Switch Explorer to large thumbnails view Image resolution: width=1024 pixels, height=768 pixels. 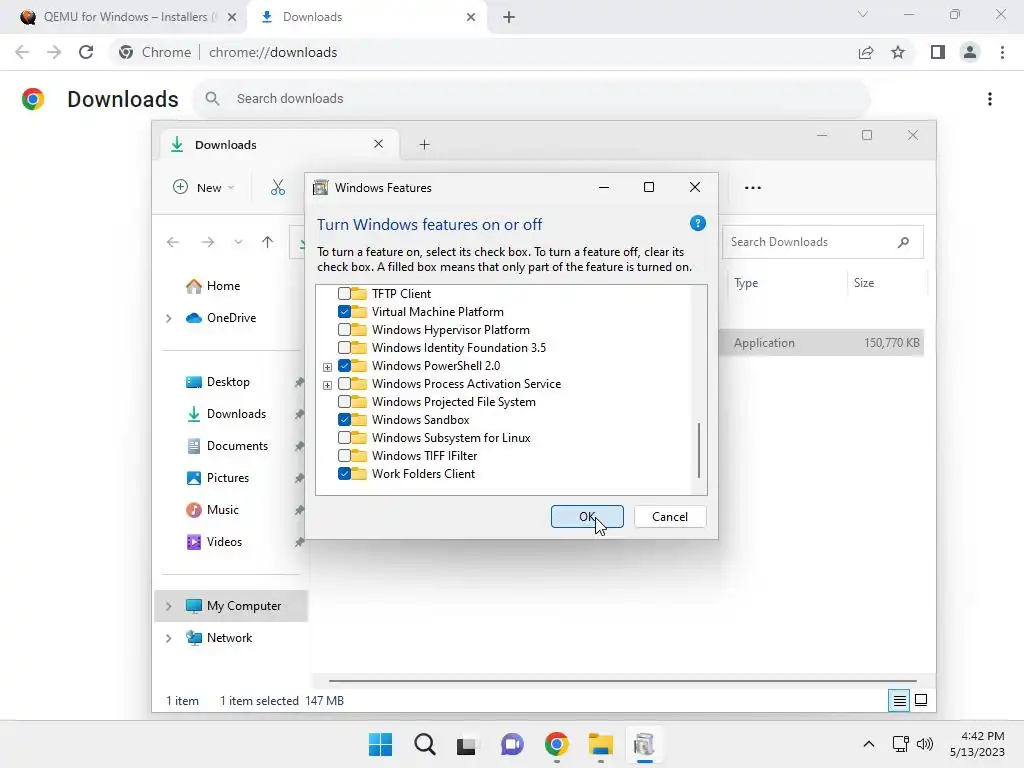coord(921,701)
